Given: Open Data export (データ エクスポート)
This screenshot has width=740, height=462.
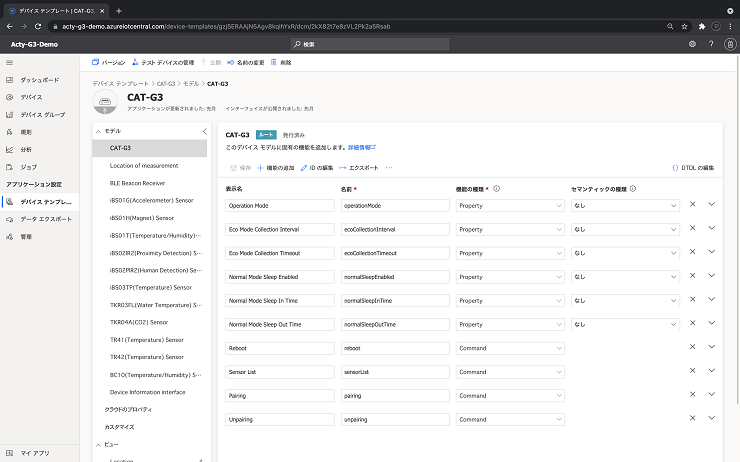Looking at the screenshot, I should tap(40, 219).
